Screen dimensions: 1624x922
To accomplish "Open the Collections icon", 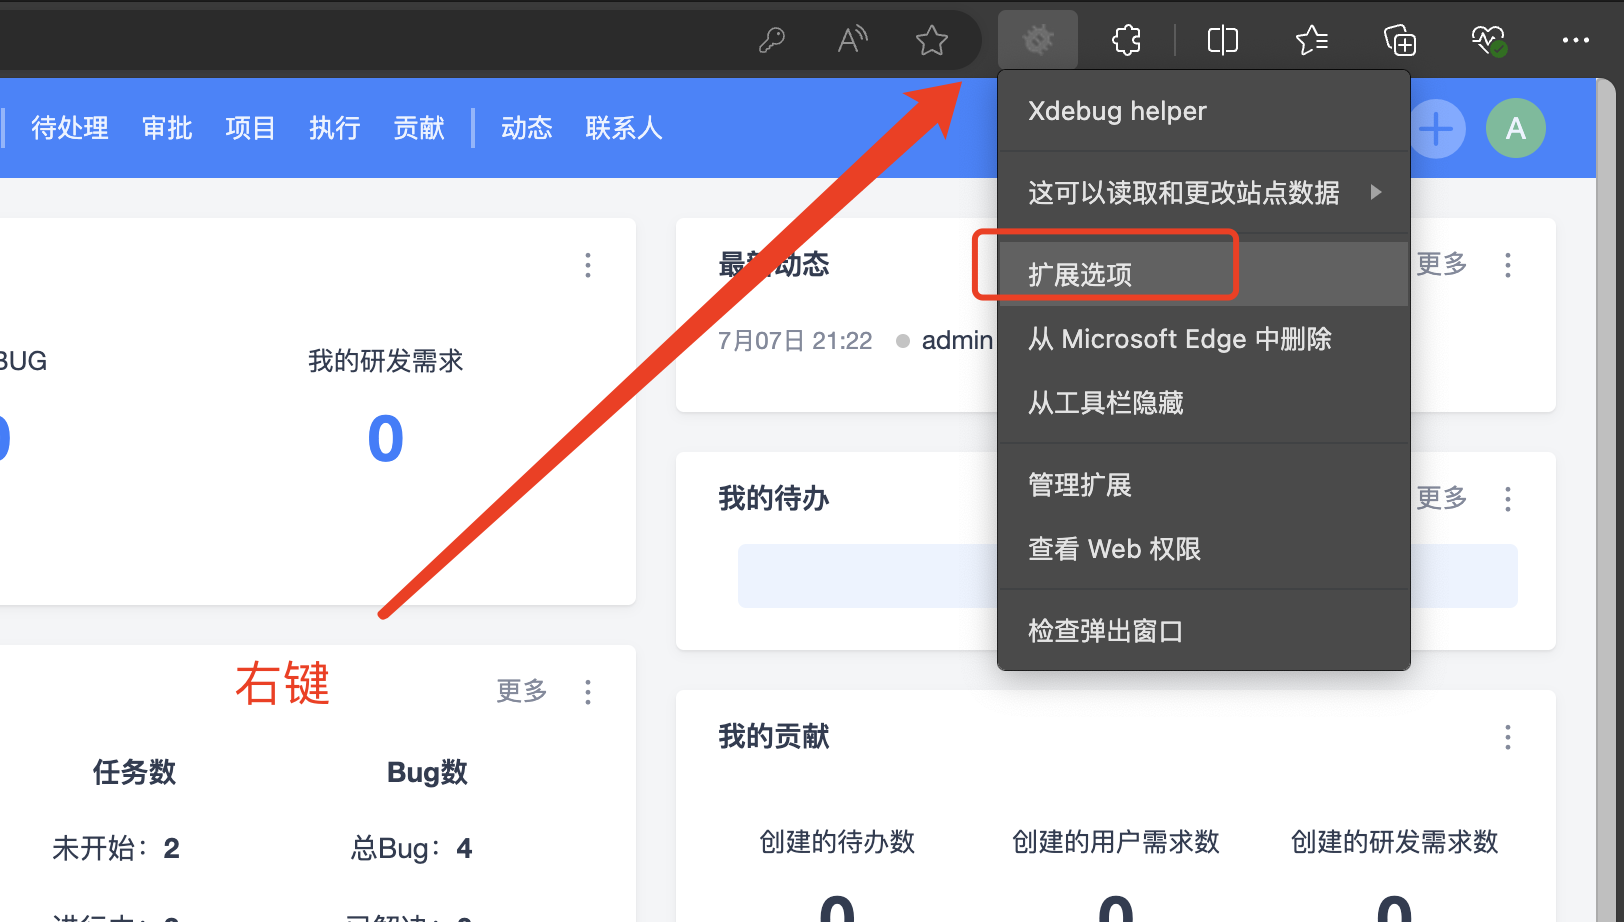I will pos(1399,40).
